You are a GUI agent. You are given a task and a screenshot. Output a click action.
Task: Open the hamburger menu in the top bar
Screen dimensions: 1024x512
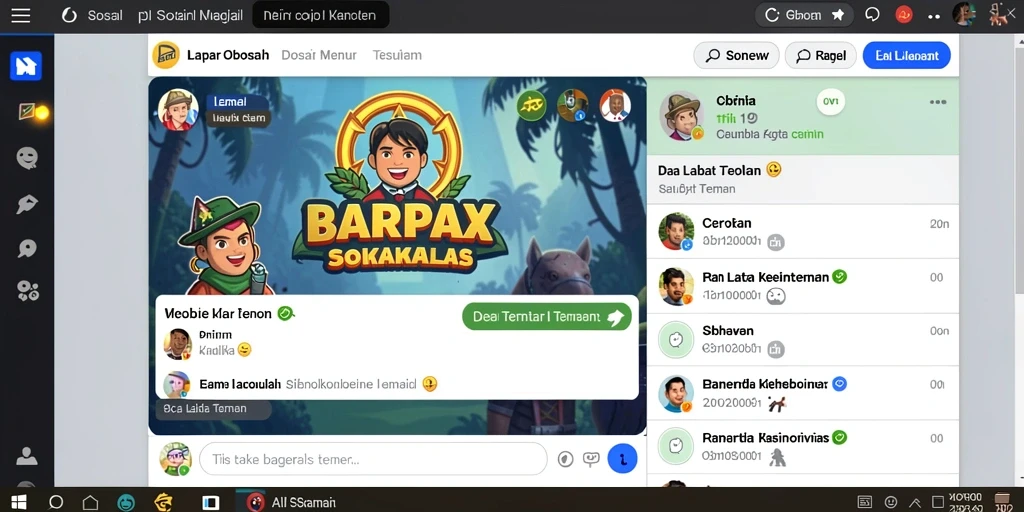tap(20, 15)
